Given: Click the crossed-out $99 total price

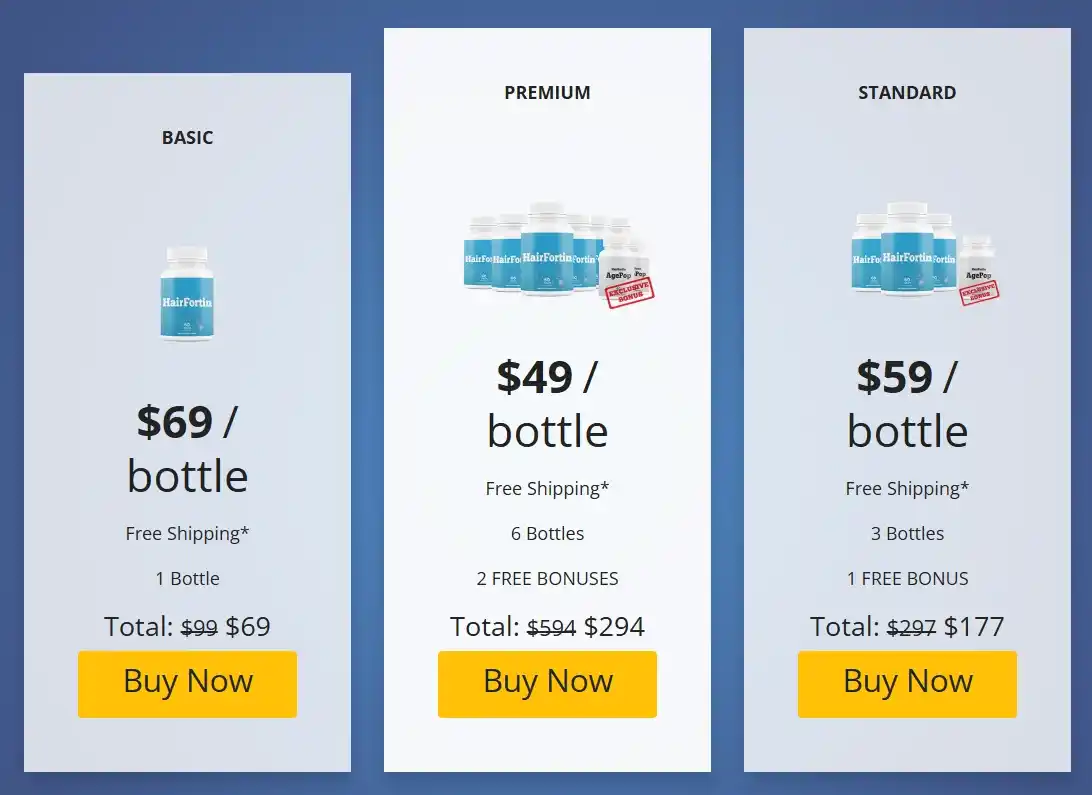Looking at the screenshot, I should [x=199, y=628].
